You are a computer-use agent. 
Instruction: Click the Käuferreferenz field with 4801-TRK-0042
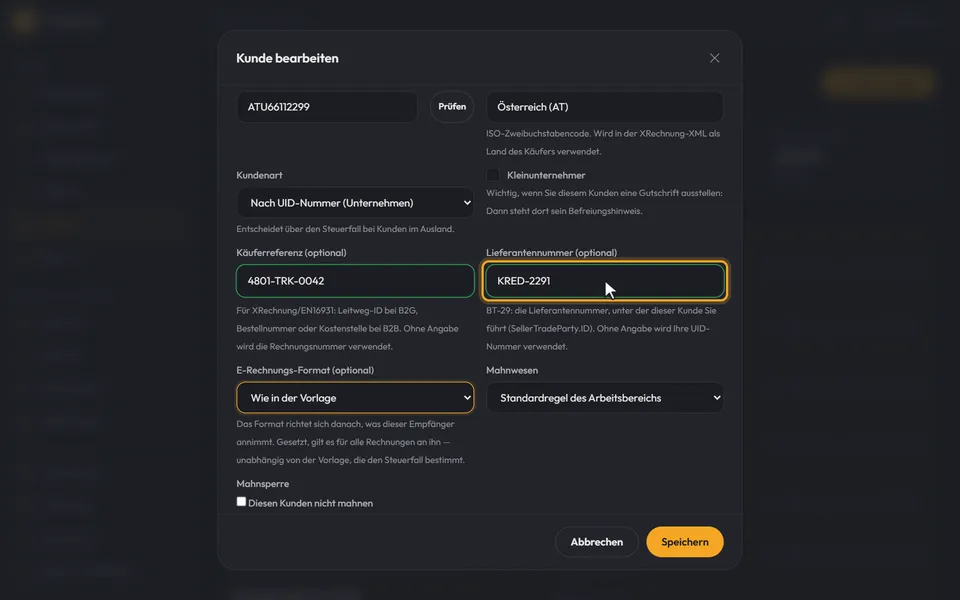pyautogui.click(x=355, y=281)
